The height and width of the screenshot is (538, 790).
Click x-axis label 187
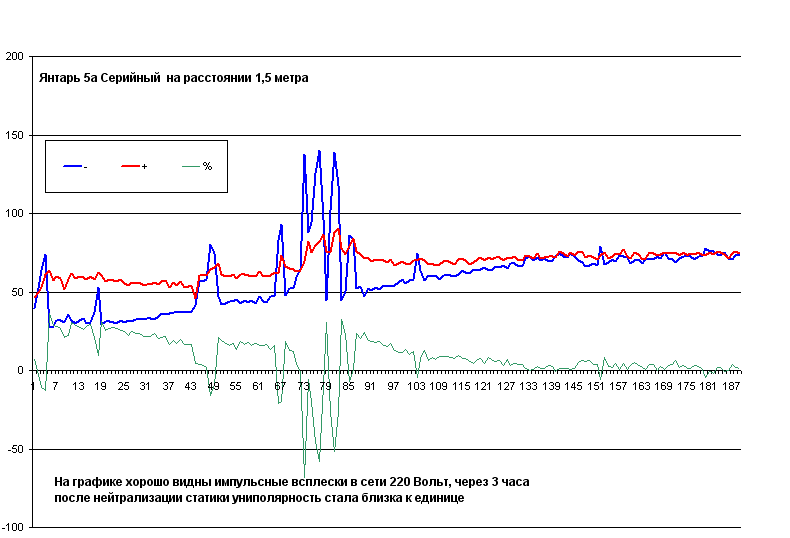(731, 386)
